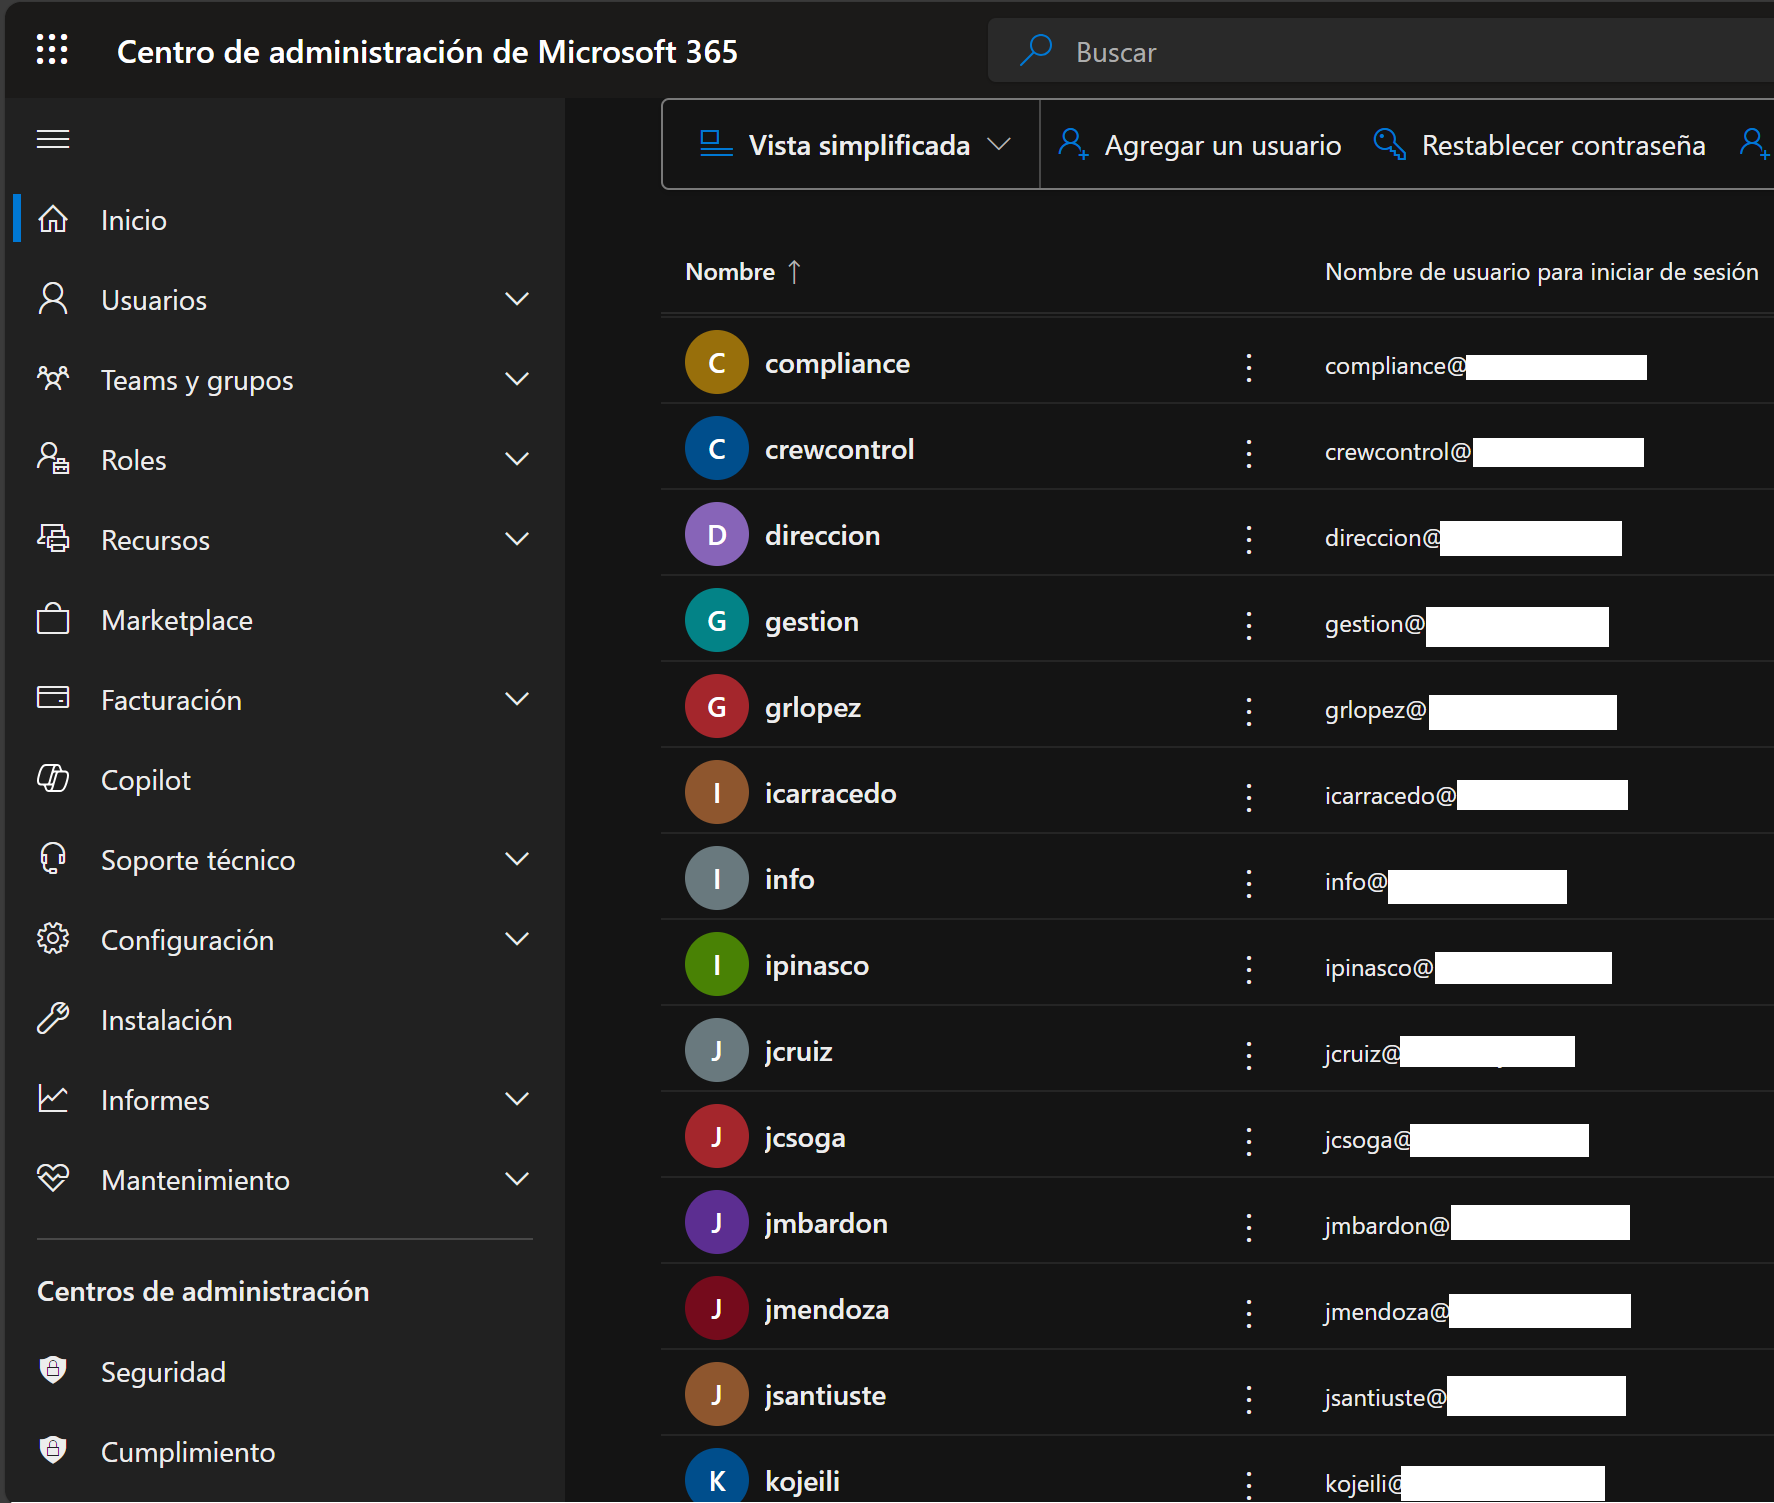Expand the Usuarios menu chevron
Screen dimensions: 1774x1503
coord(516,299)
